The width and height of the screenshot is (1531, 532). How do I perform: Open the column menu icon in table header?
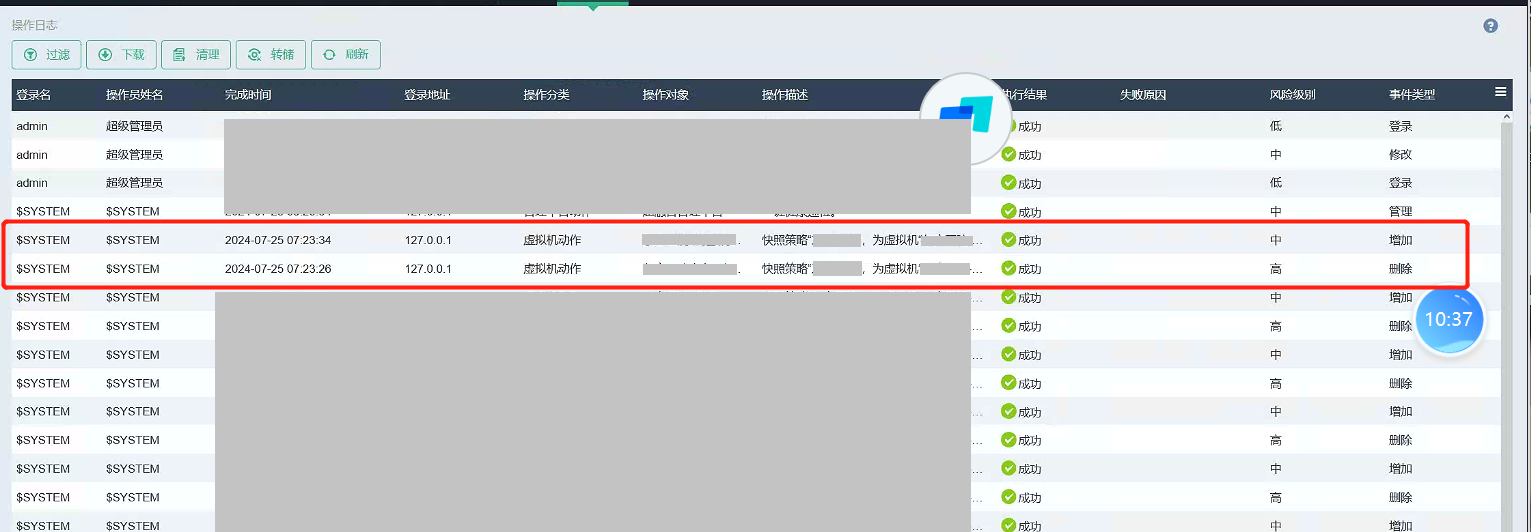pos(1500,92)
